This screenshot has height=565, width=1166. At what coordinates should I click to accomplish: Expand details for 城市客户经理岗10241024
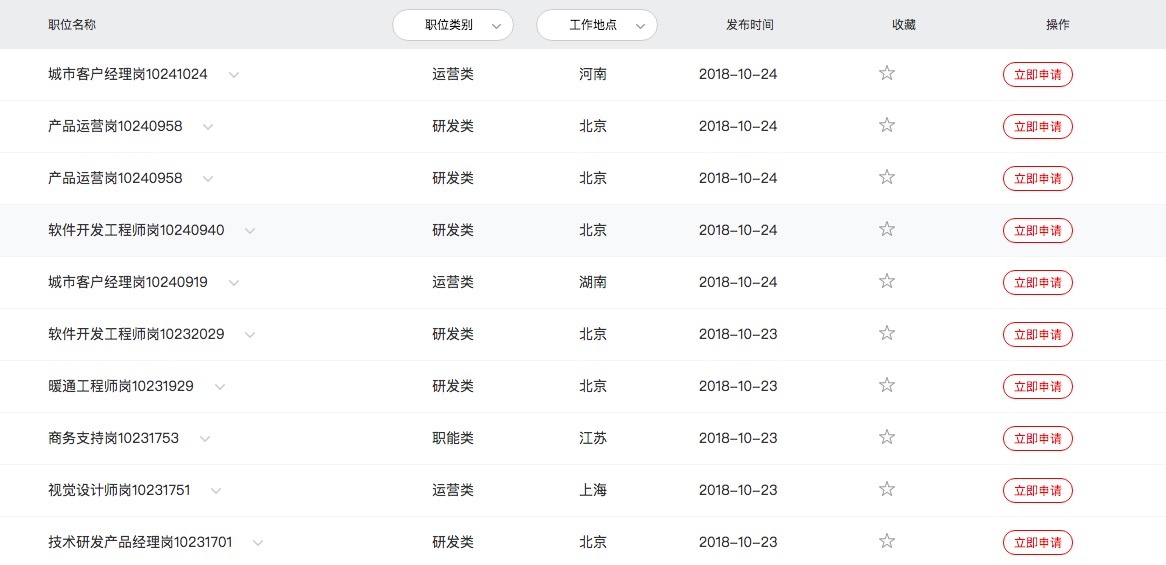(x=234, y=75)
